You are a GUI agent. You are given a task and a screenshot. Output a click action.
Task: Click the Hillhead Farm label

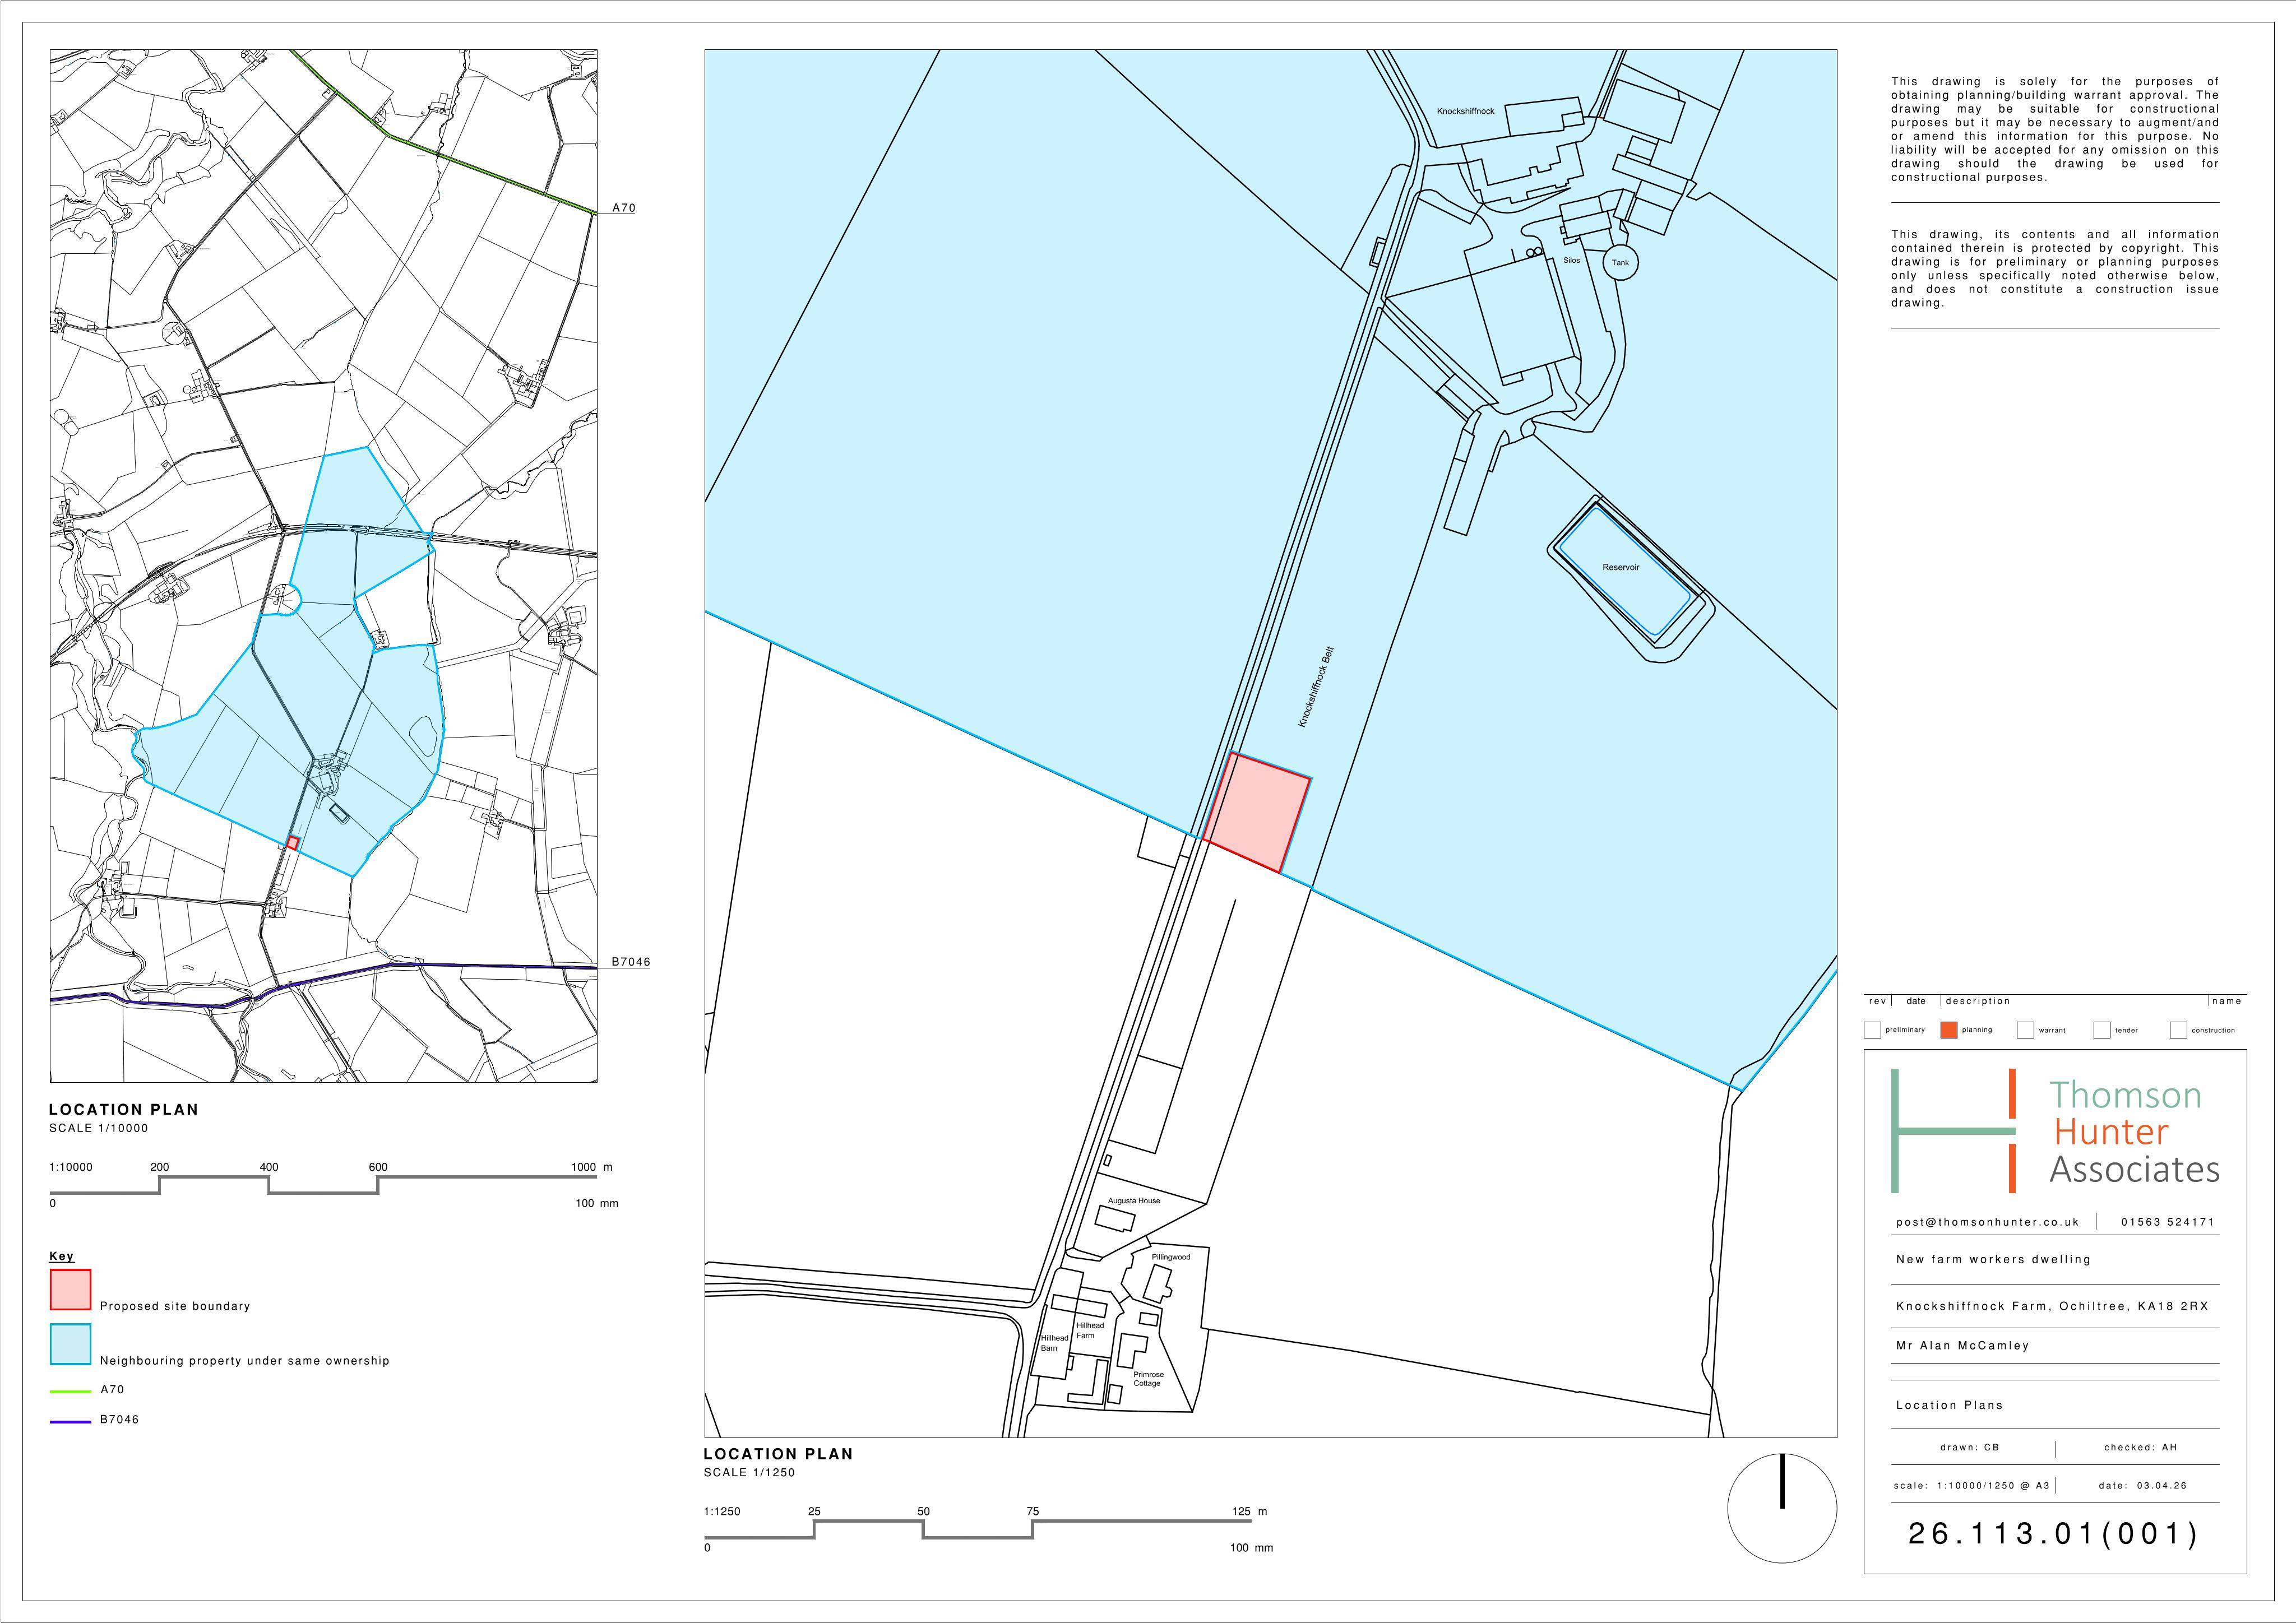[1090, 1330]
